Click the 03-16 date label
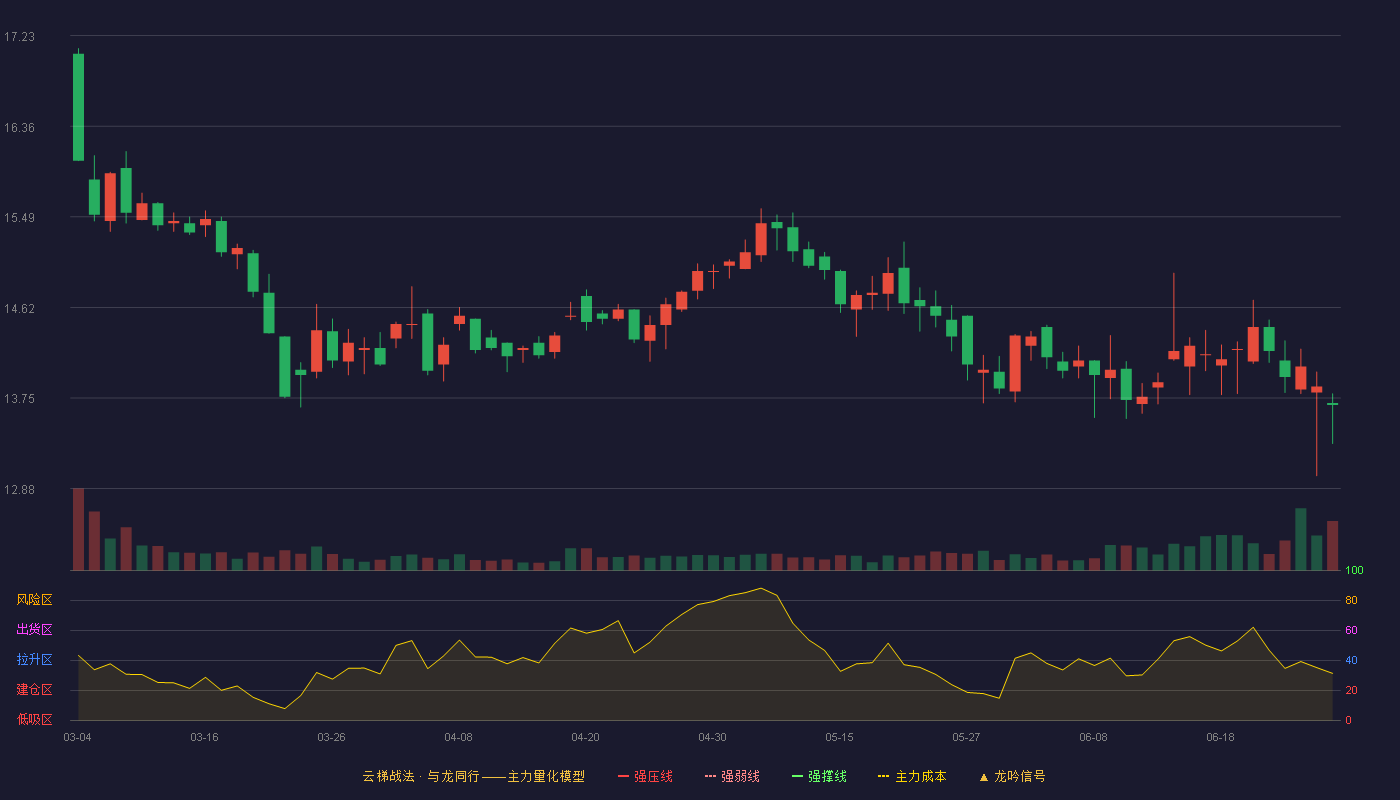 click(204, 737)
